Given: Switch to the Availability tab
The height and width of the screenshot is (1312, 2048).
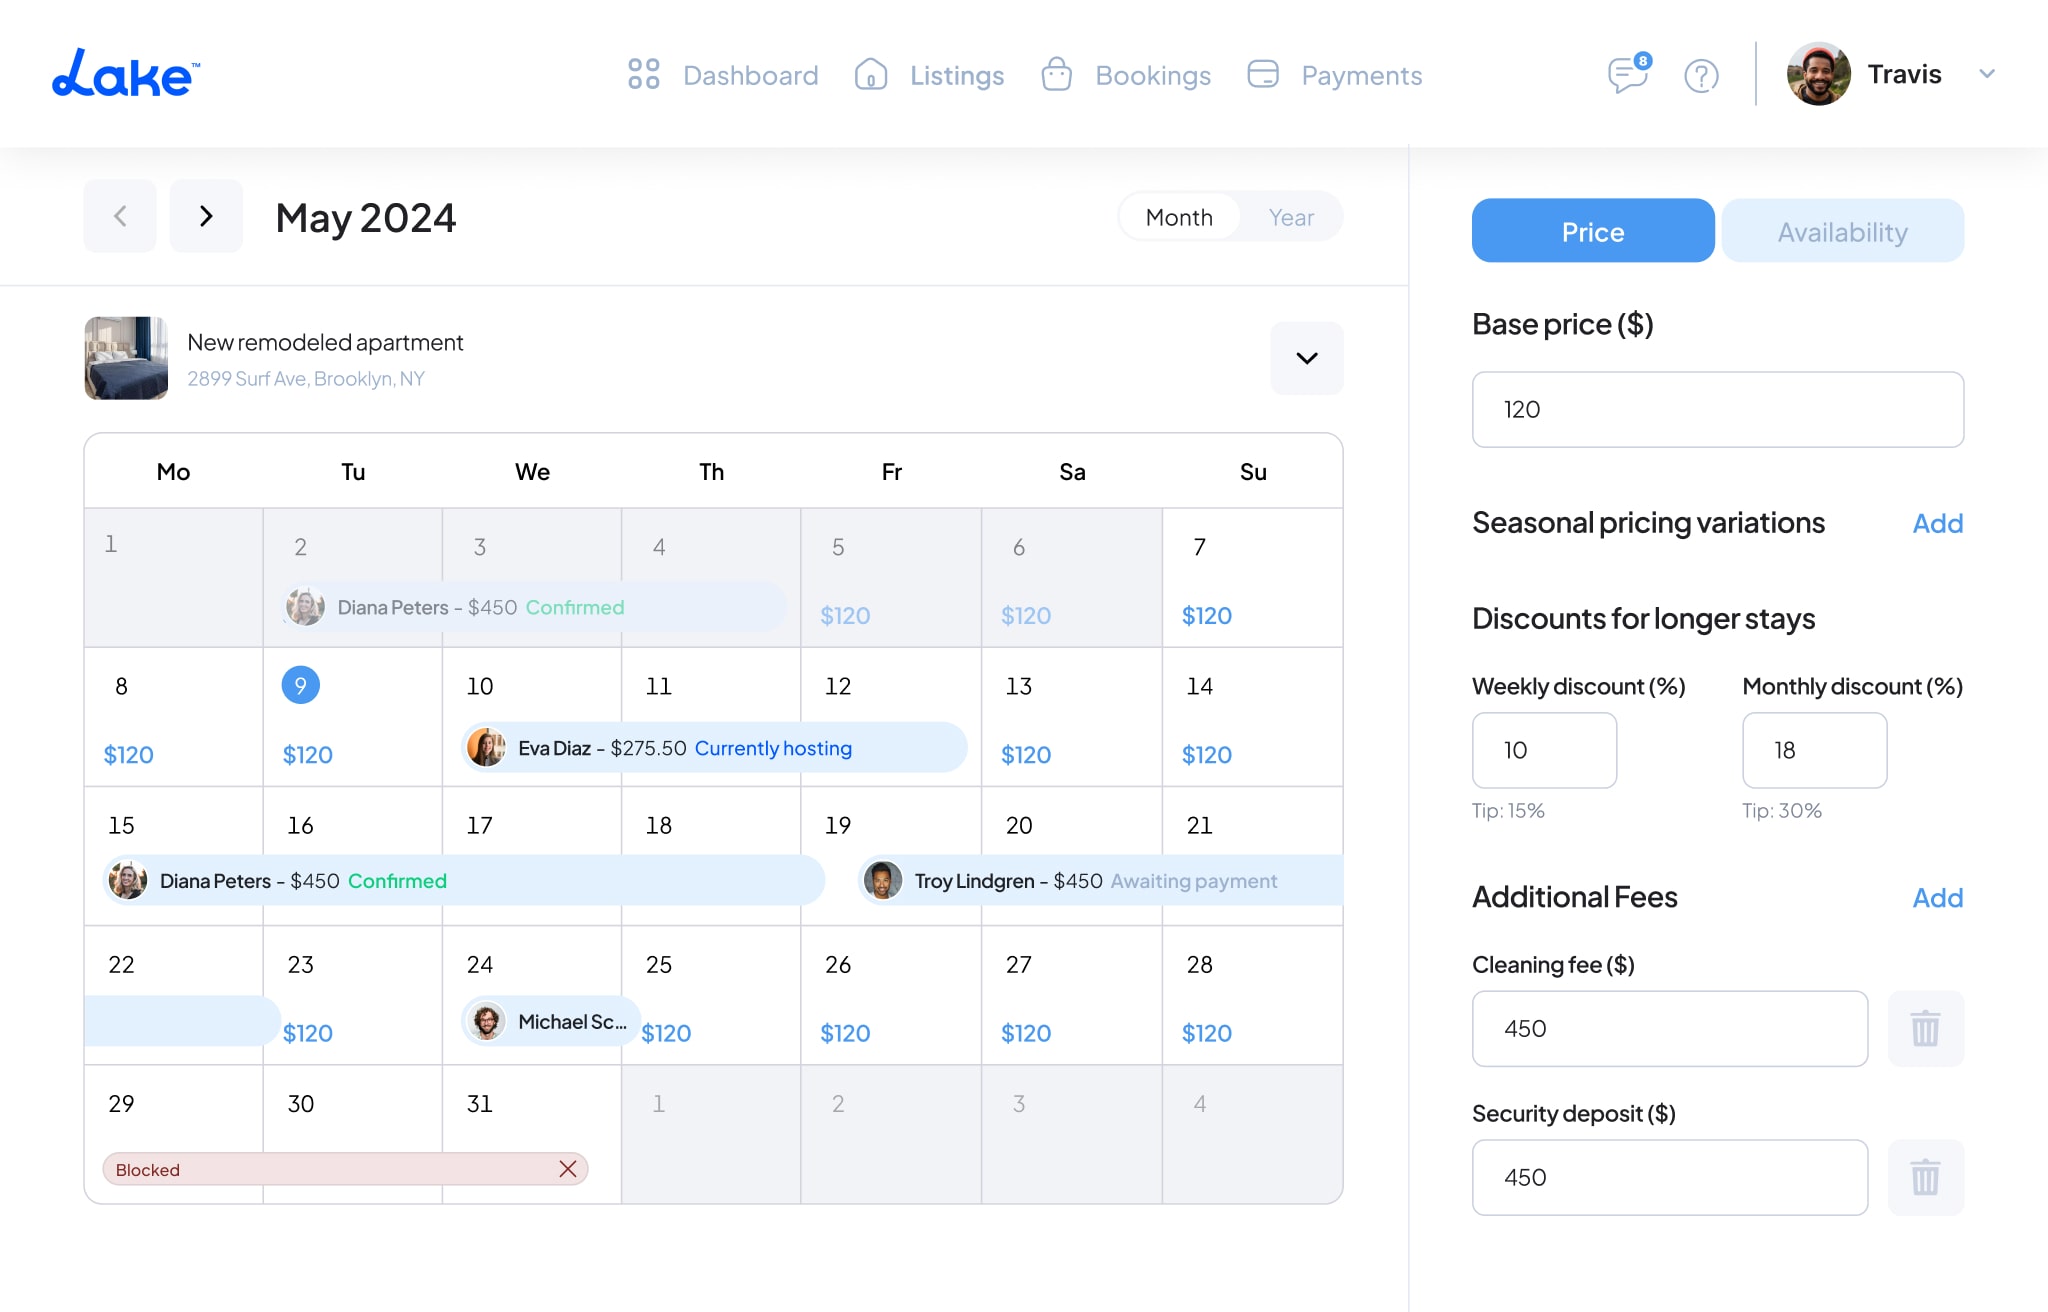Looking at the screenshot, I should click(1843, 231).
